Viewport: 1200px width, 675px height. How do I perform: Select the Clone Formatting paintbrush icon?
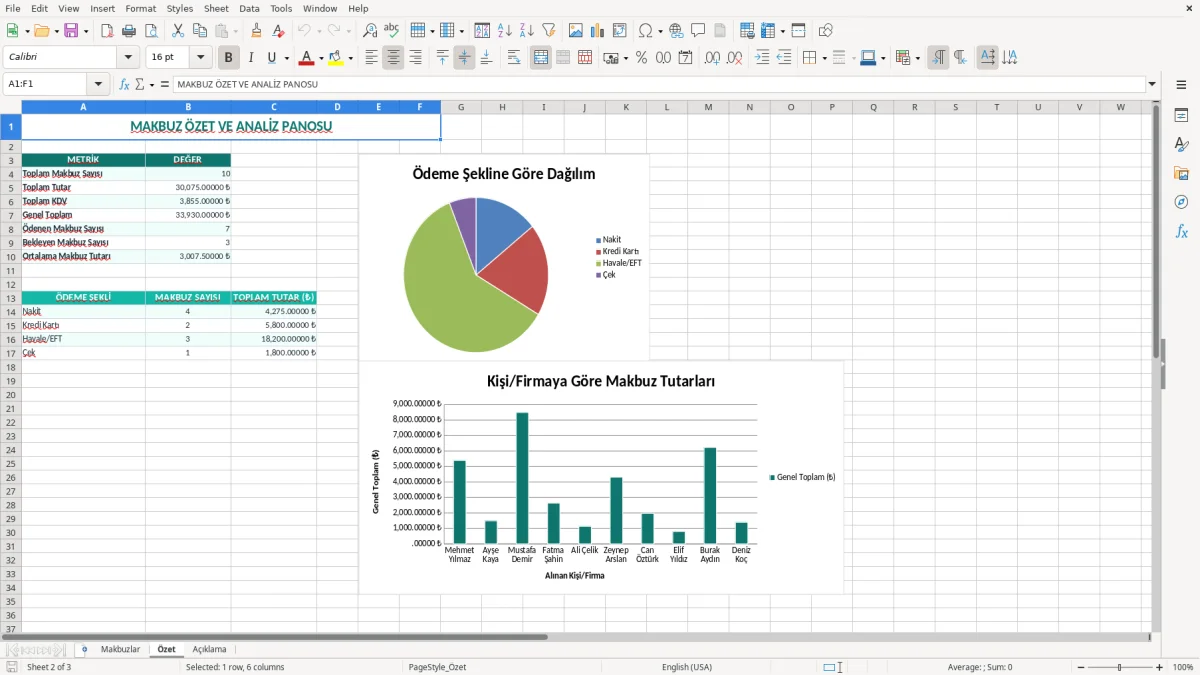257,31
